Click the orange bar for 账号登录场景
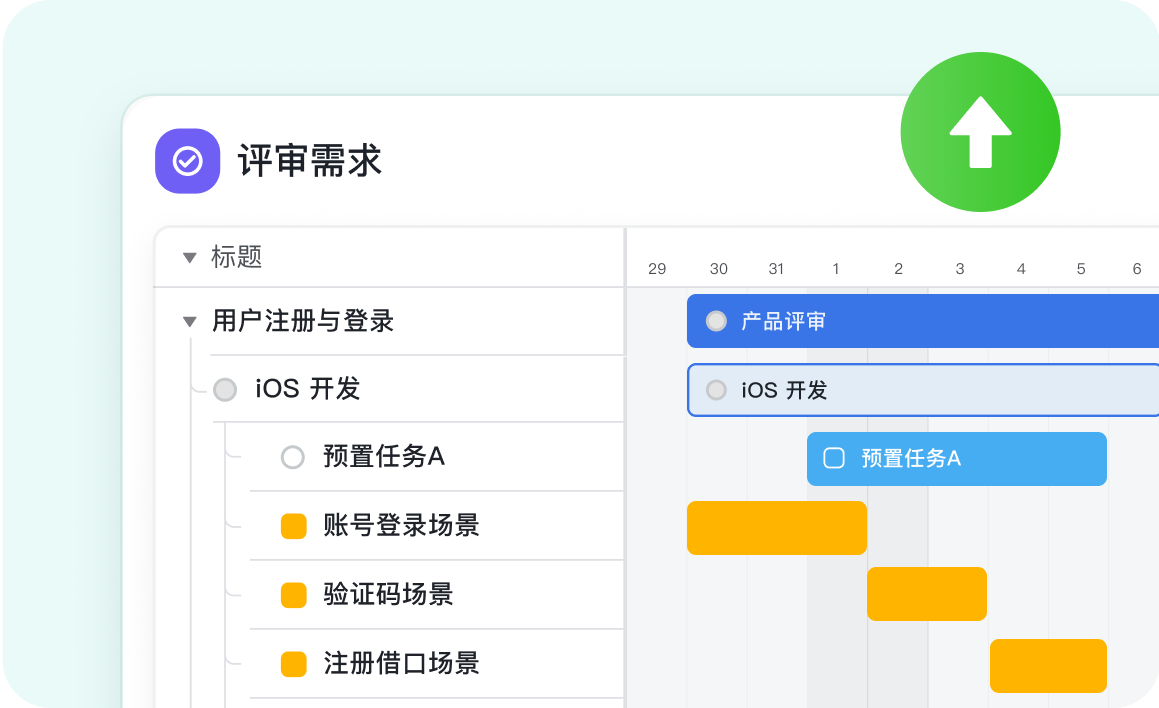Image resolution: width=1159 pixels, height=708 pixels. 776,527
